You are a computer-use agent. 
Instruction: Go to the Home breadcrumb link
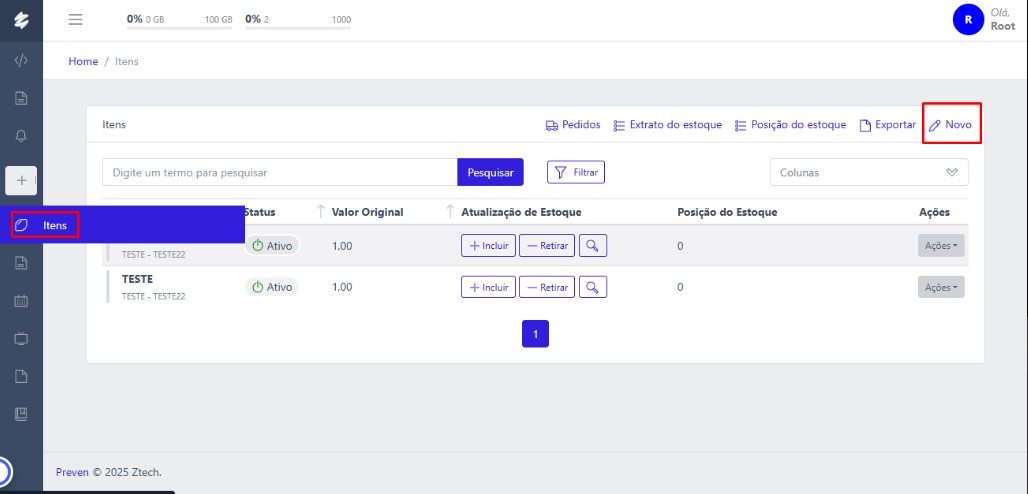pyautogui.click(x=83, y=61)
